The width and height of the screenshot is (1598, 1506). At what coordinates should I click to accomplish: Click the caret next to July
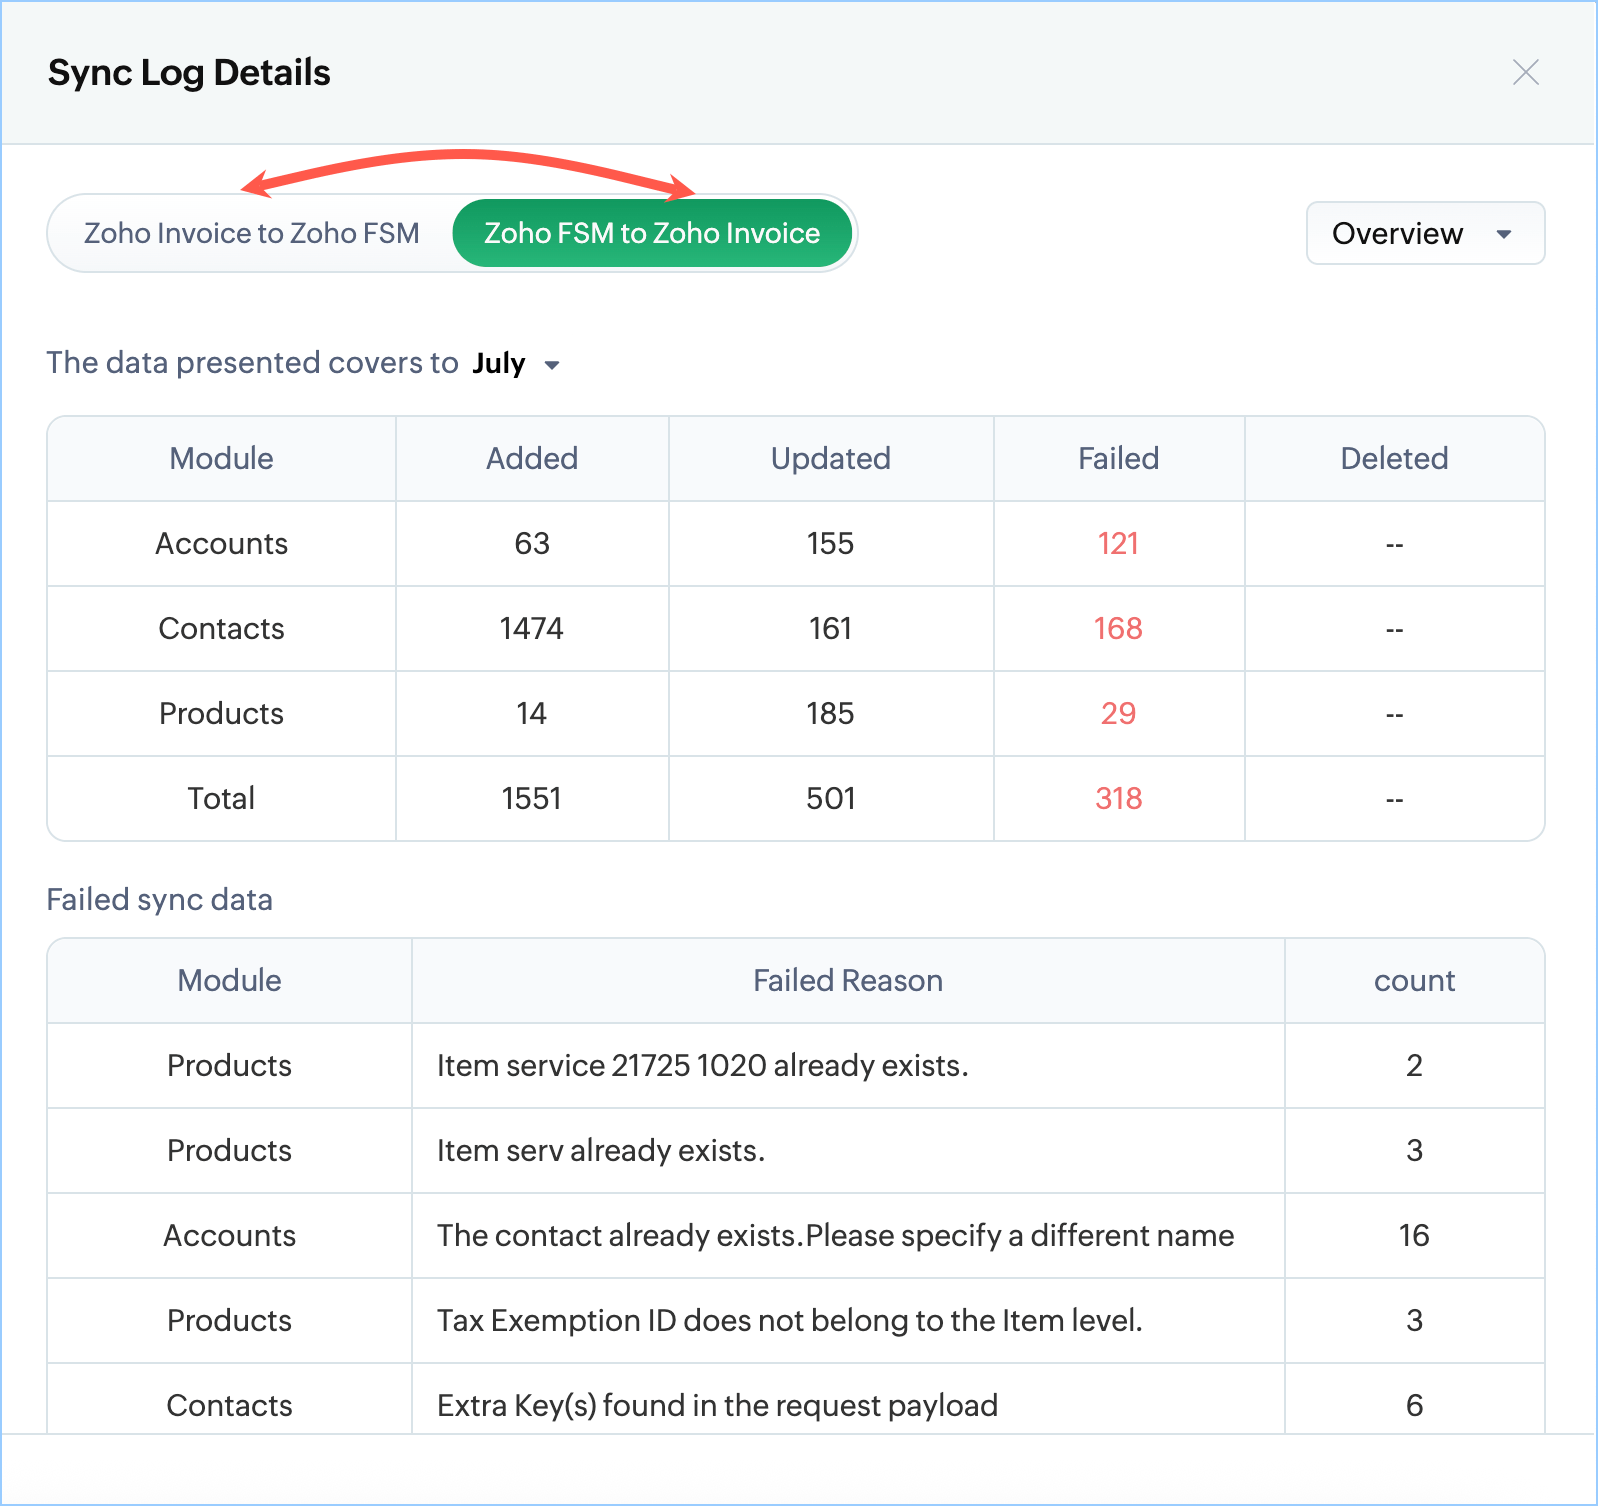[x=551, y=365]
